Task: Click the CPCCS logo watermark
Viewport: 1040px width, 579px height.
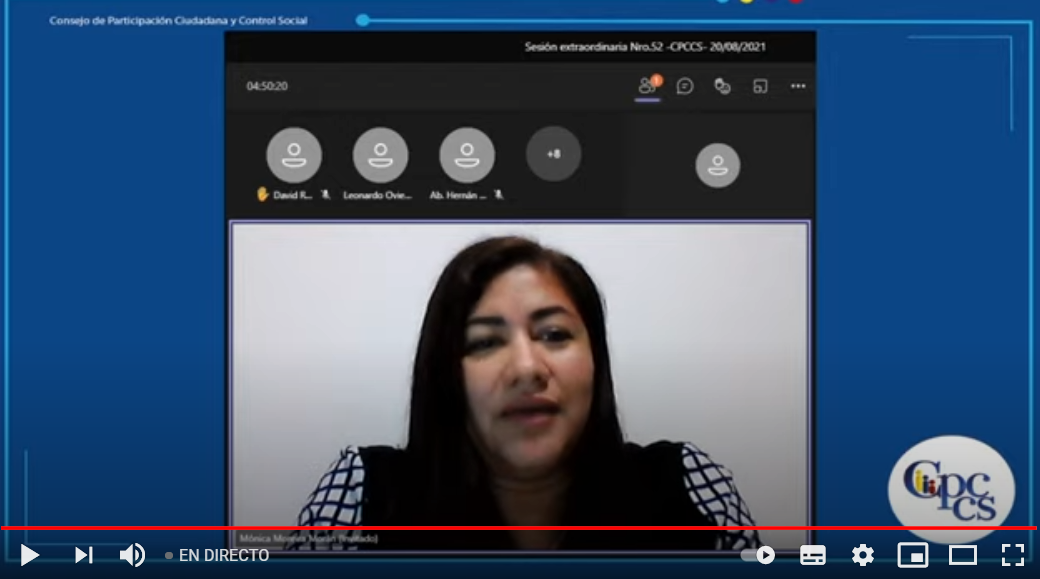Action: pos(951,489)
